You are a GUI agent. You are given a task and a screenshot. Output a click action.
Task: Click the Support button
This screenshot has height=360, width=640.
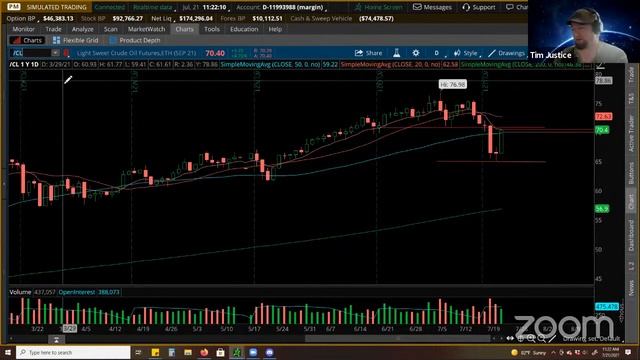point(479,7)
